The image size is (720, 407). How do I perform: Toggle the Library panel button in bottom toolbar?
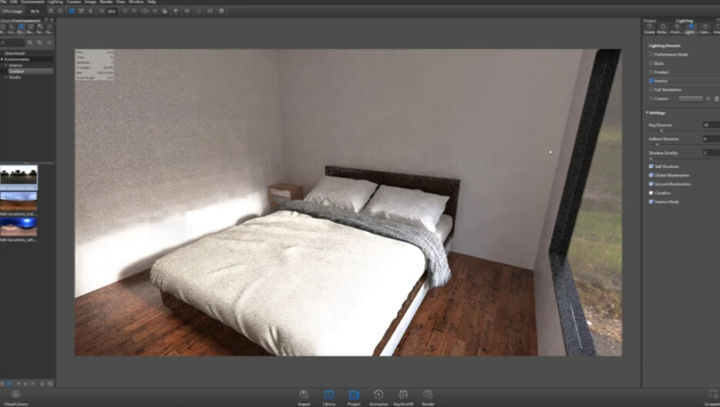point(329,397)
